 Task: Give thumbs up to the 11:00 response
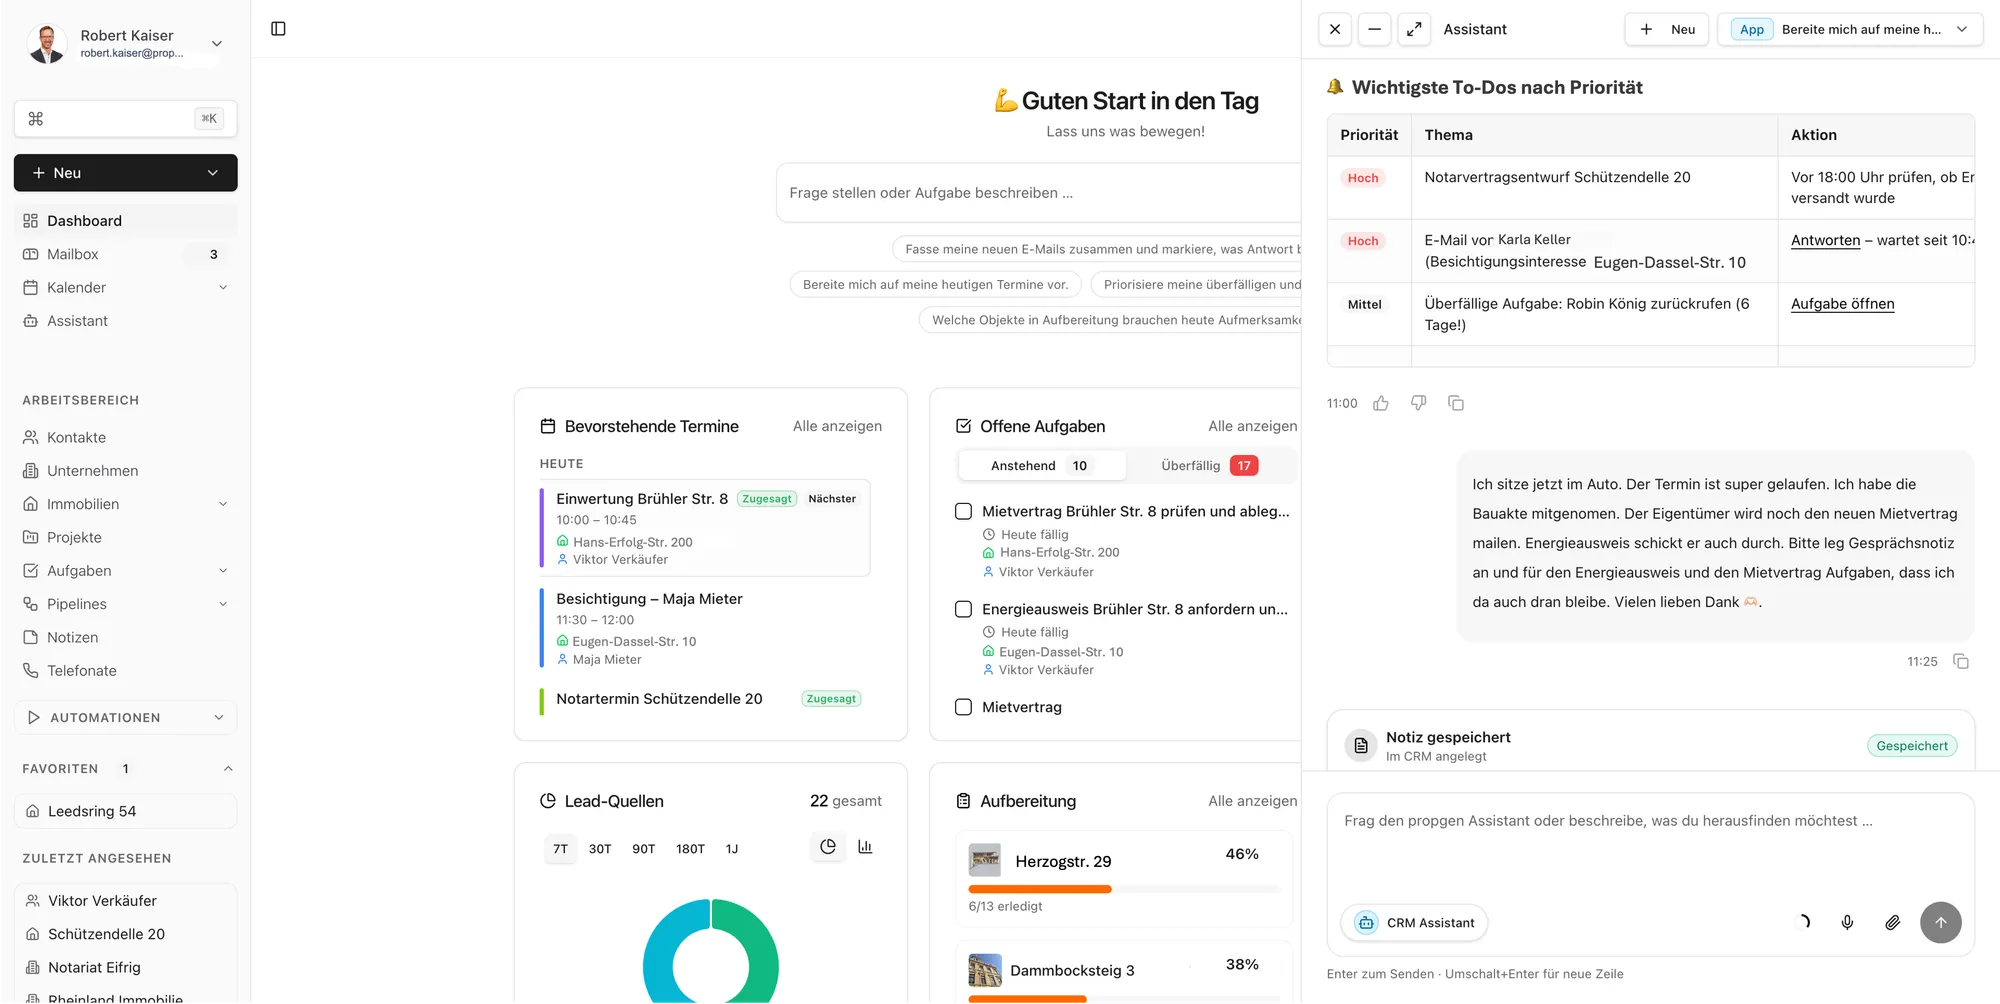[x=1381, y=403]
